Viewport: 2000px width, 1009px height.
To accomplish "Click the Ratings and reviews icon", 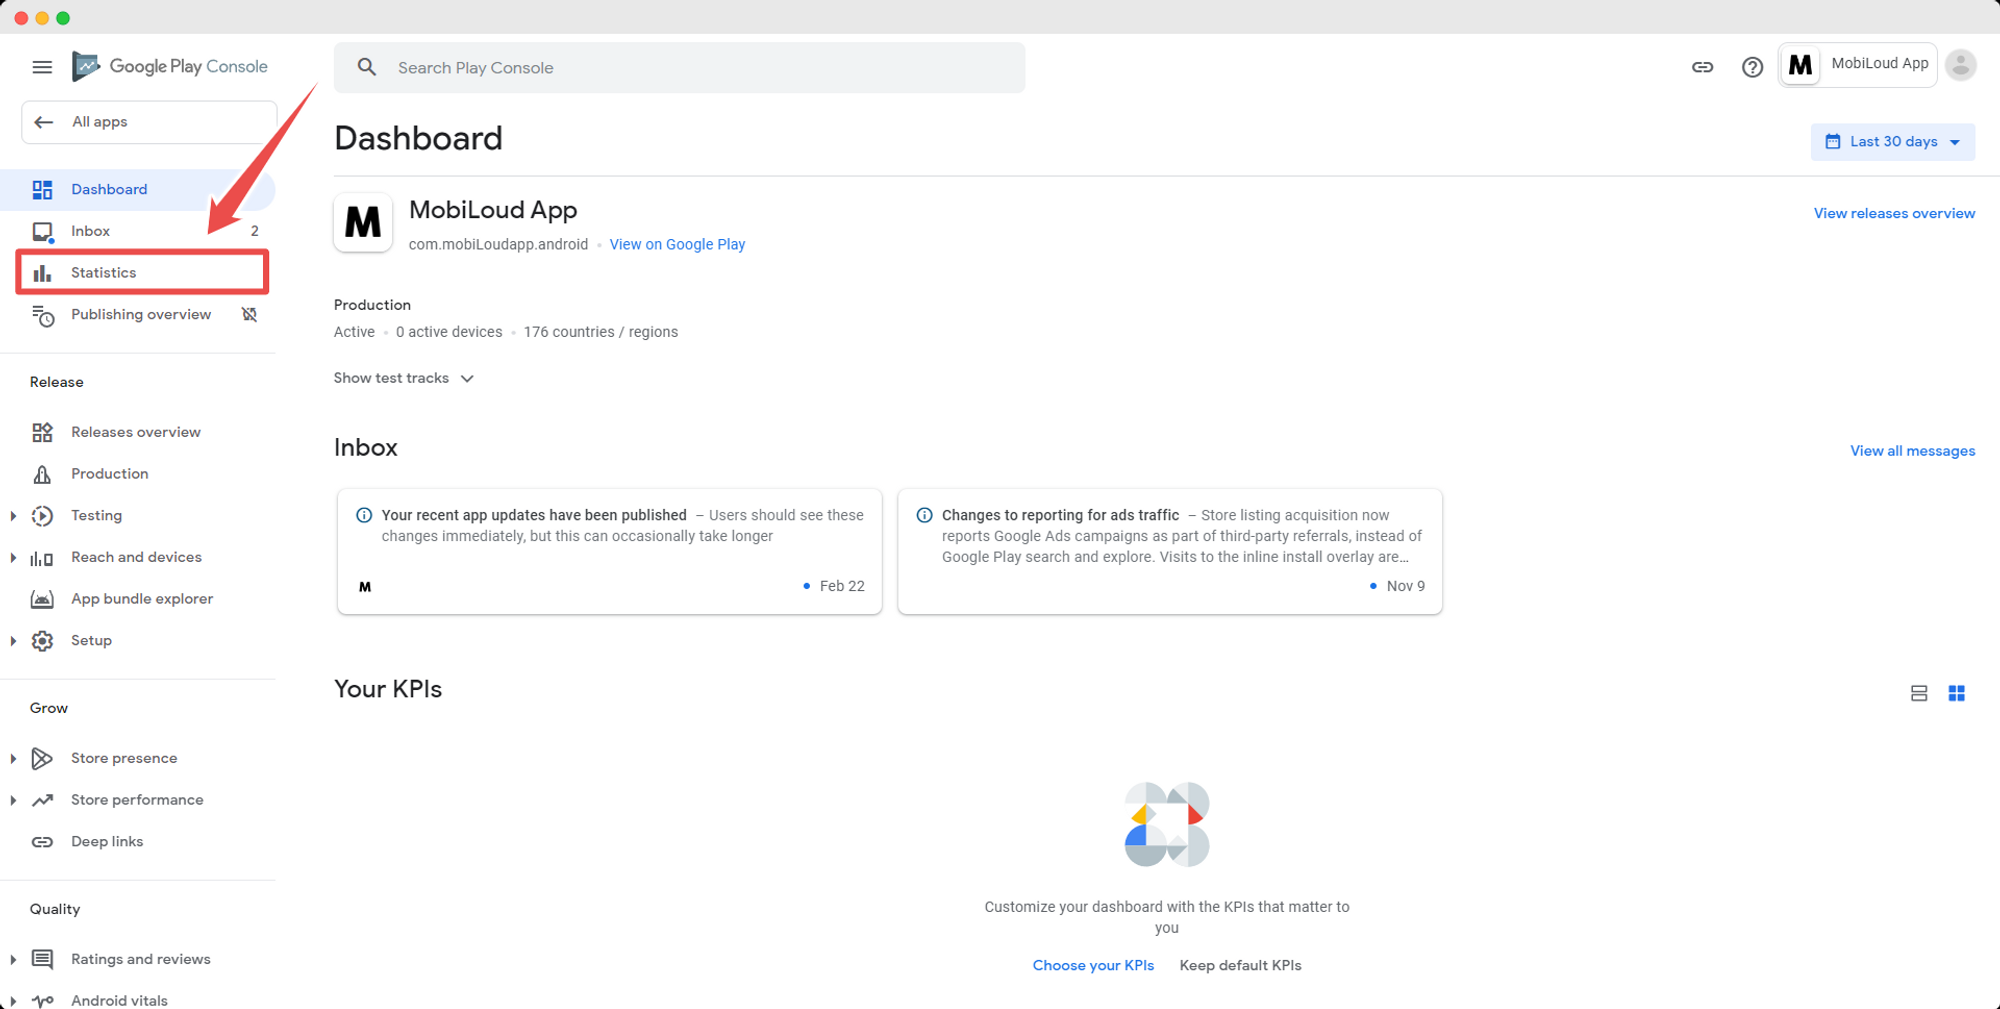I will 42,959.
